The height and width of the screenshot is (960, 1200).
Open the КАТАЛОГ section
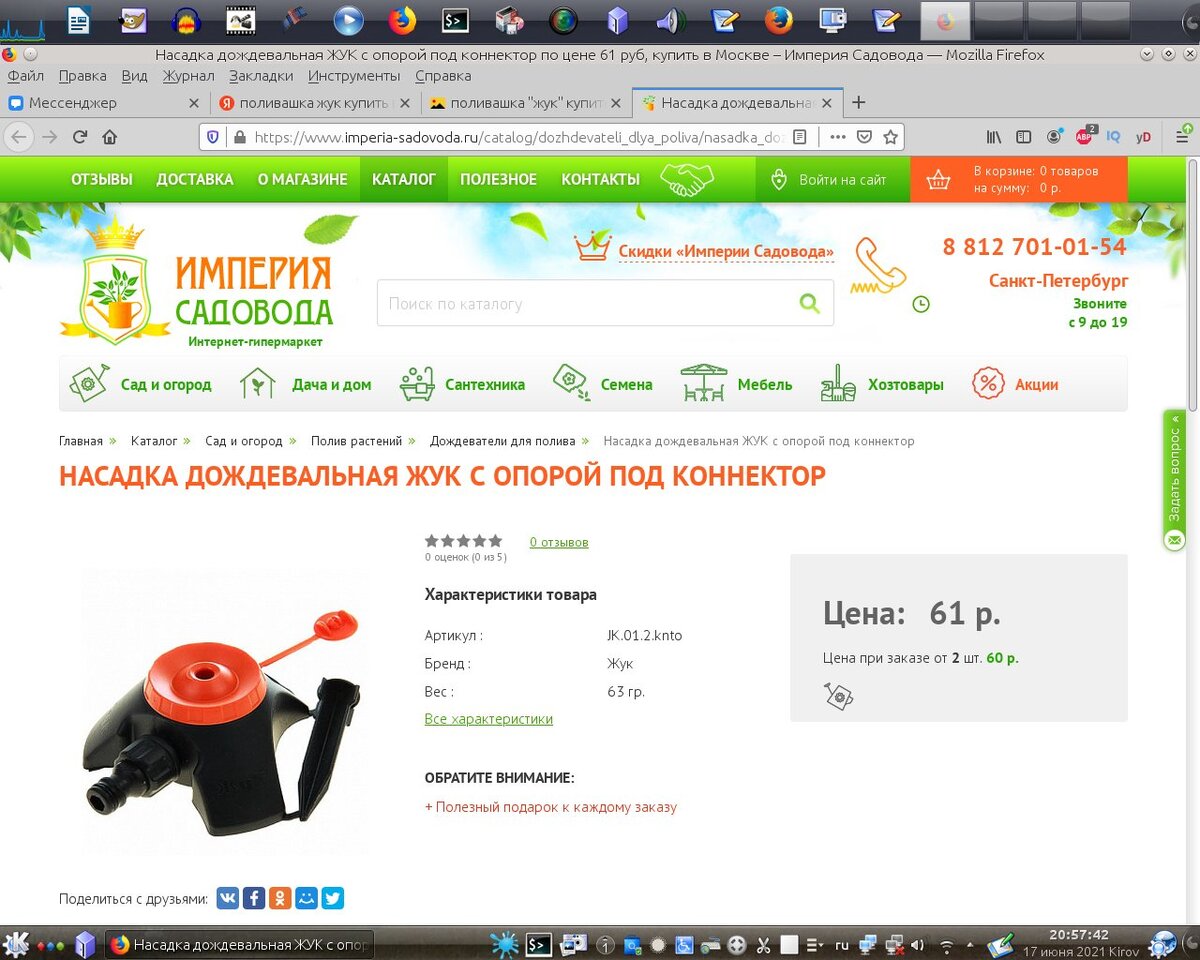(404, 180)
